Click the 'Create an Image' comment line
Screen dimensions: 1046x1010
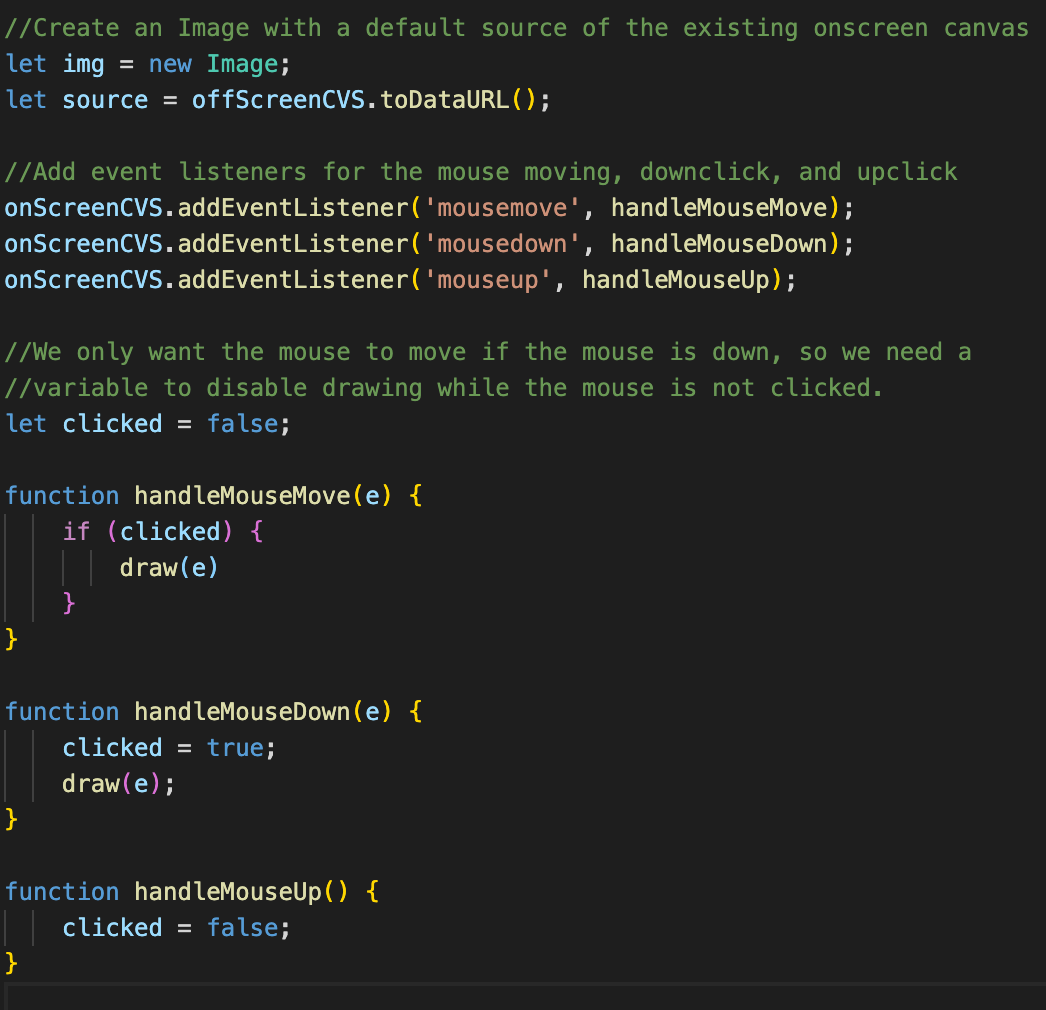point(516,28)
